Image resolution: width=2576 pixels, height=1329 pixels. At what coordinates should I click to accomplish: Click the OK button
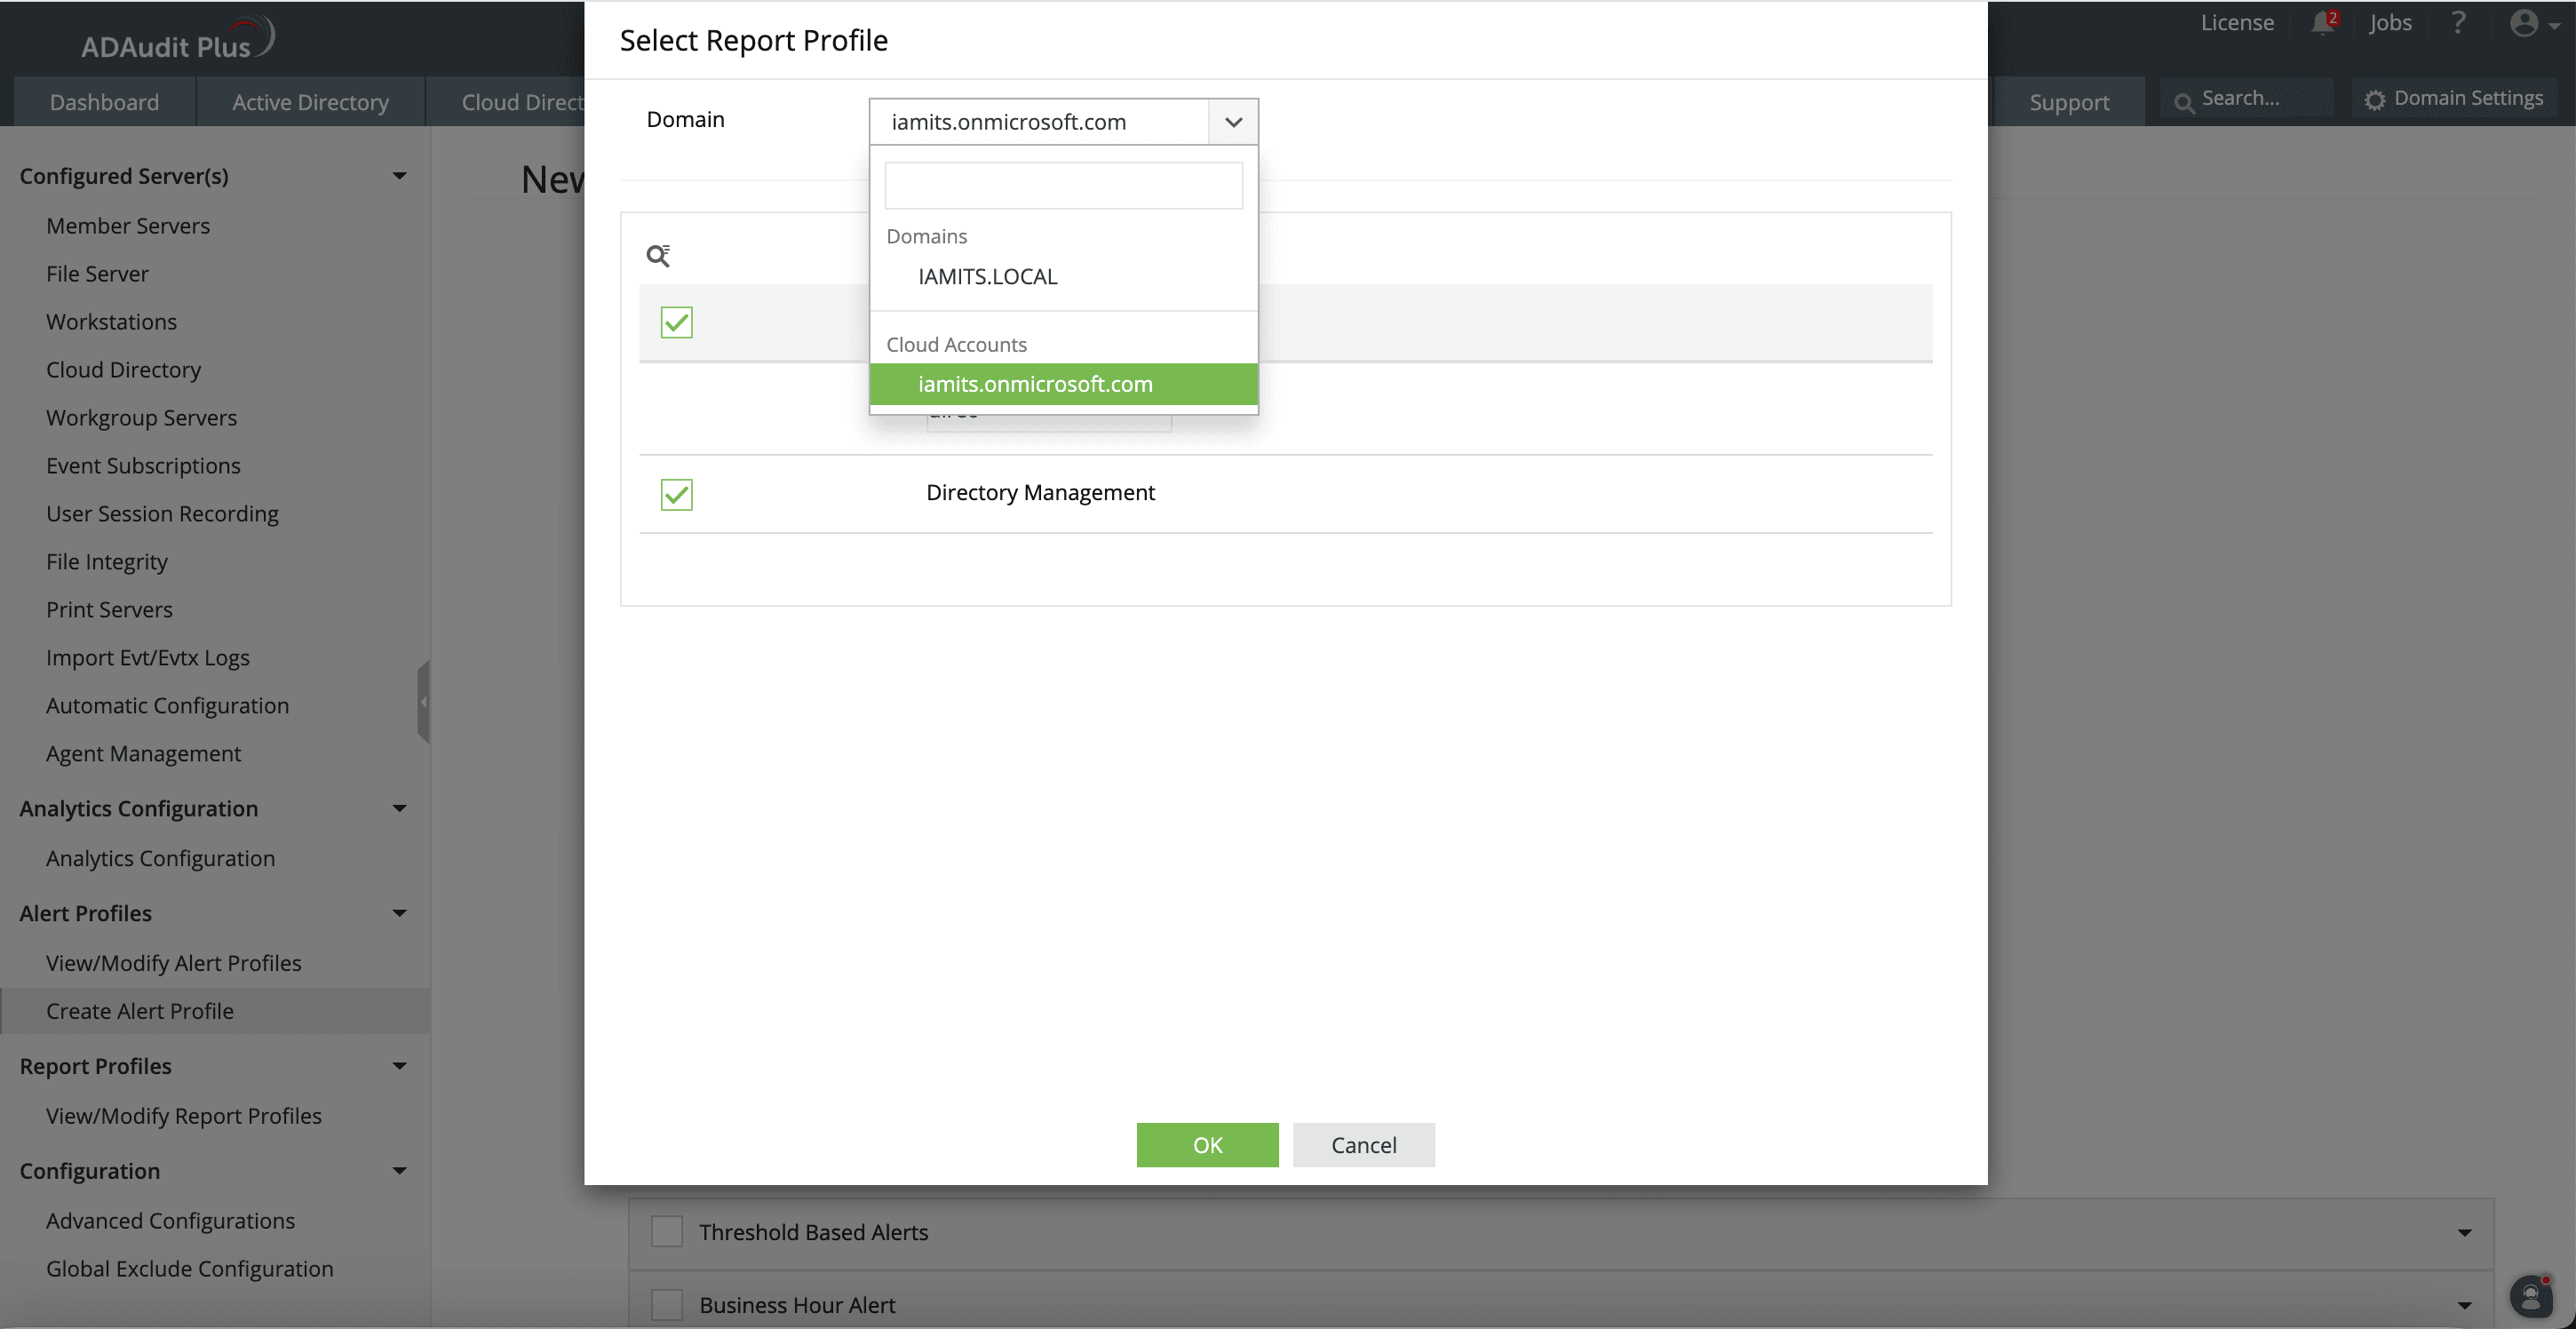pos(1207,1145)
